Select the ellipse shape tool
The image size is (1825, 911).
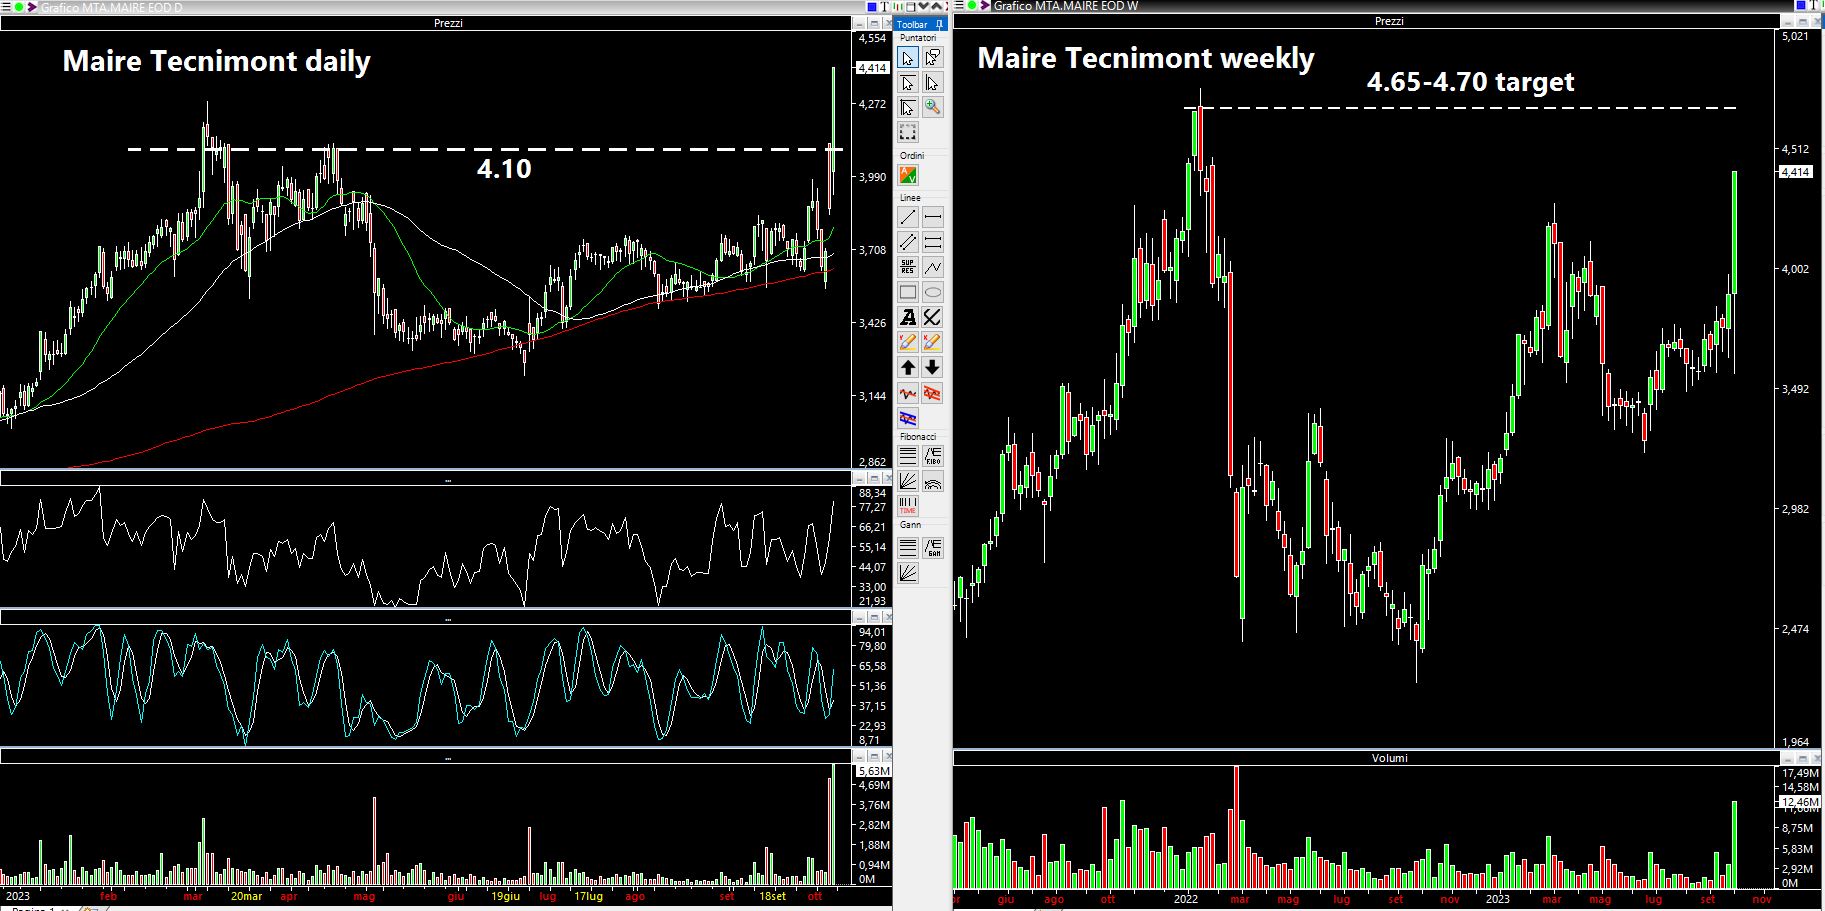(933, 292)
